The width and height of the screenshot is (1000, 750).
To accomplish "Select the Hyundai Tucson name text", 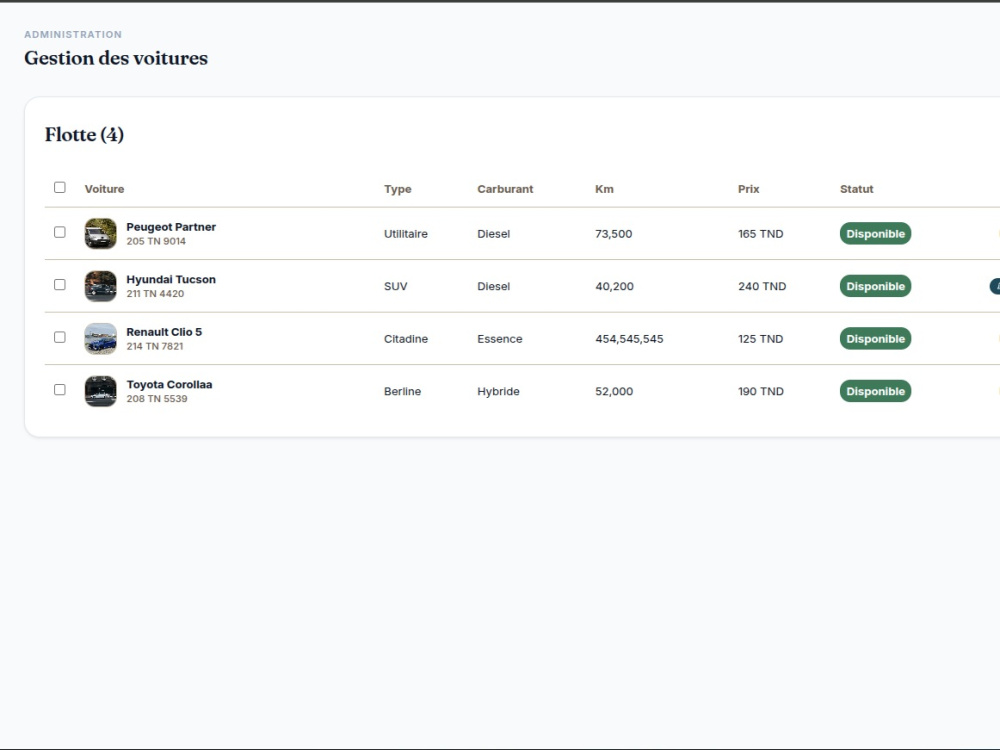I will click(171, 279).
